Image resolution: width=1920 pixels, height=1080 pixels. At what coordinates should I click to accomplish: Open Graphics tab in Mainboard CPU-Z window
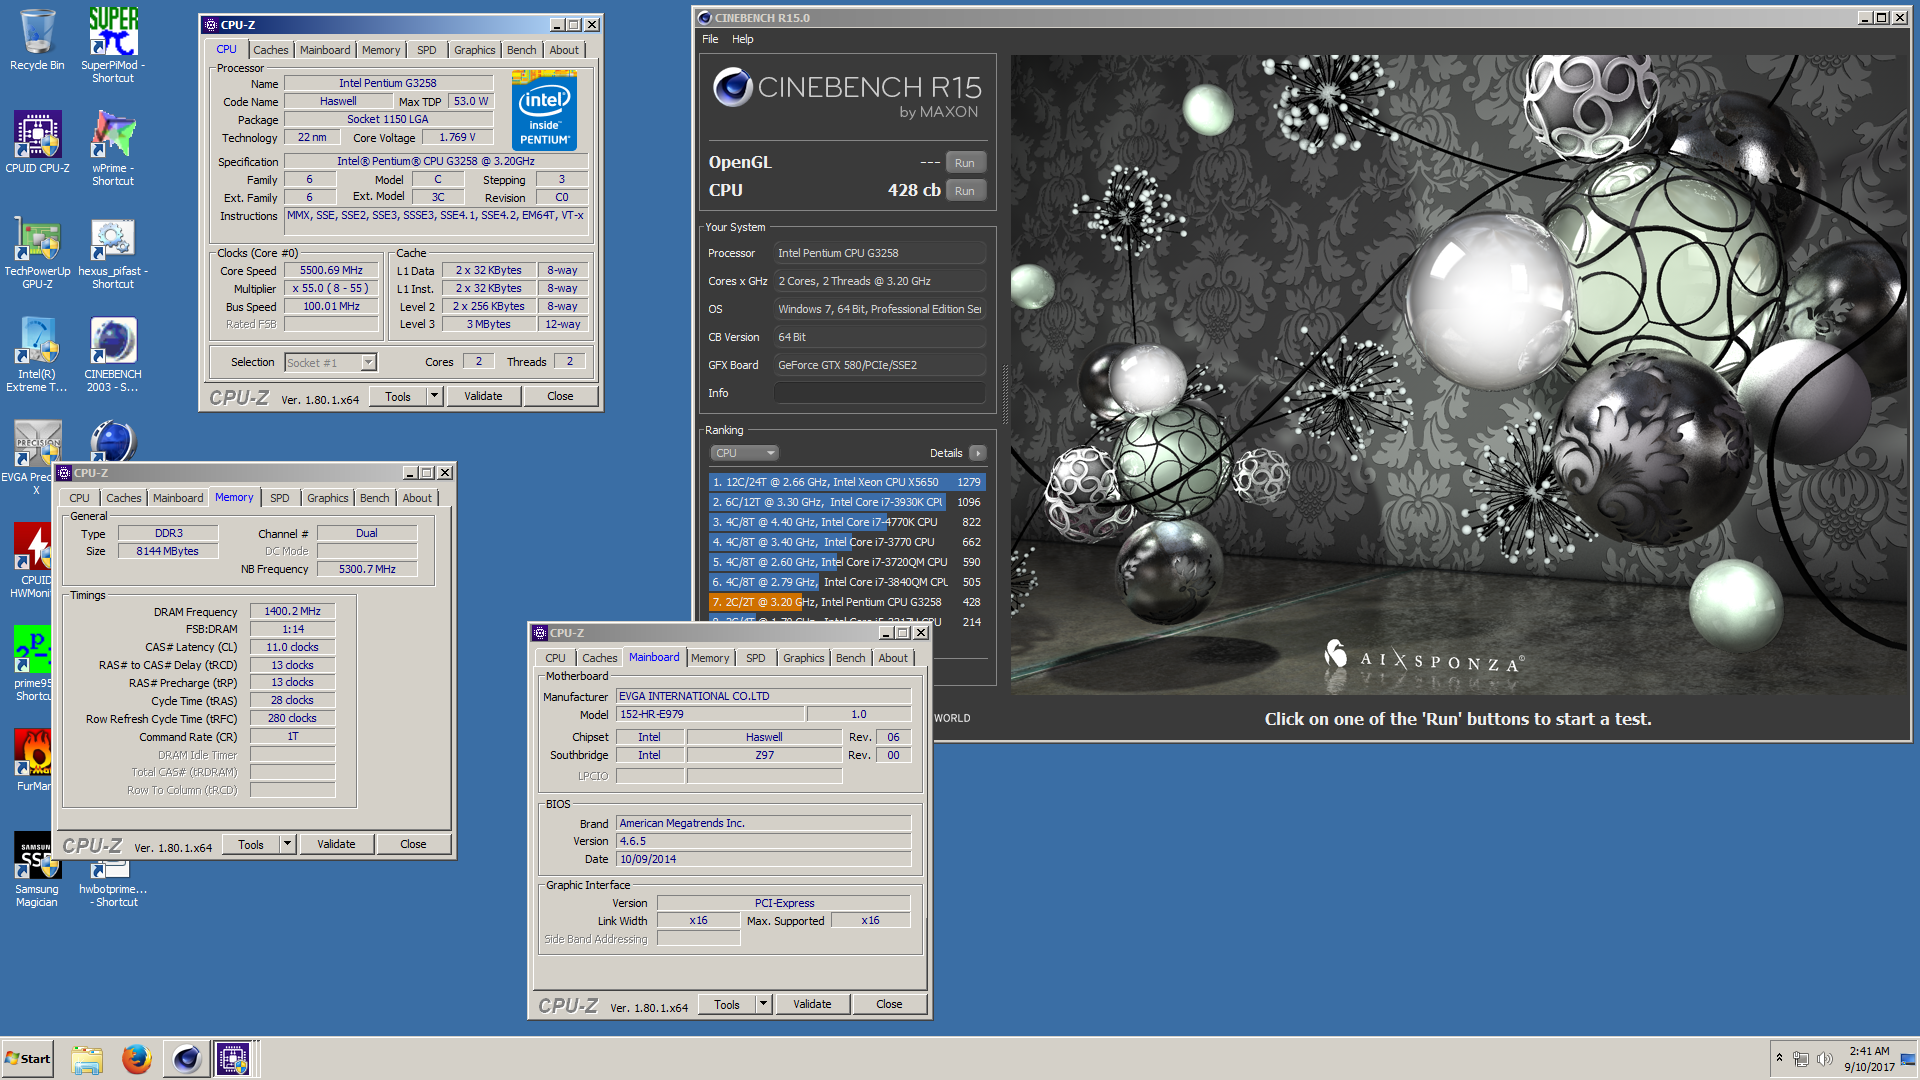point(804,658)
